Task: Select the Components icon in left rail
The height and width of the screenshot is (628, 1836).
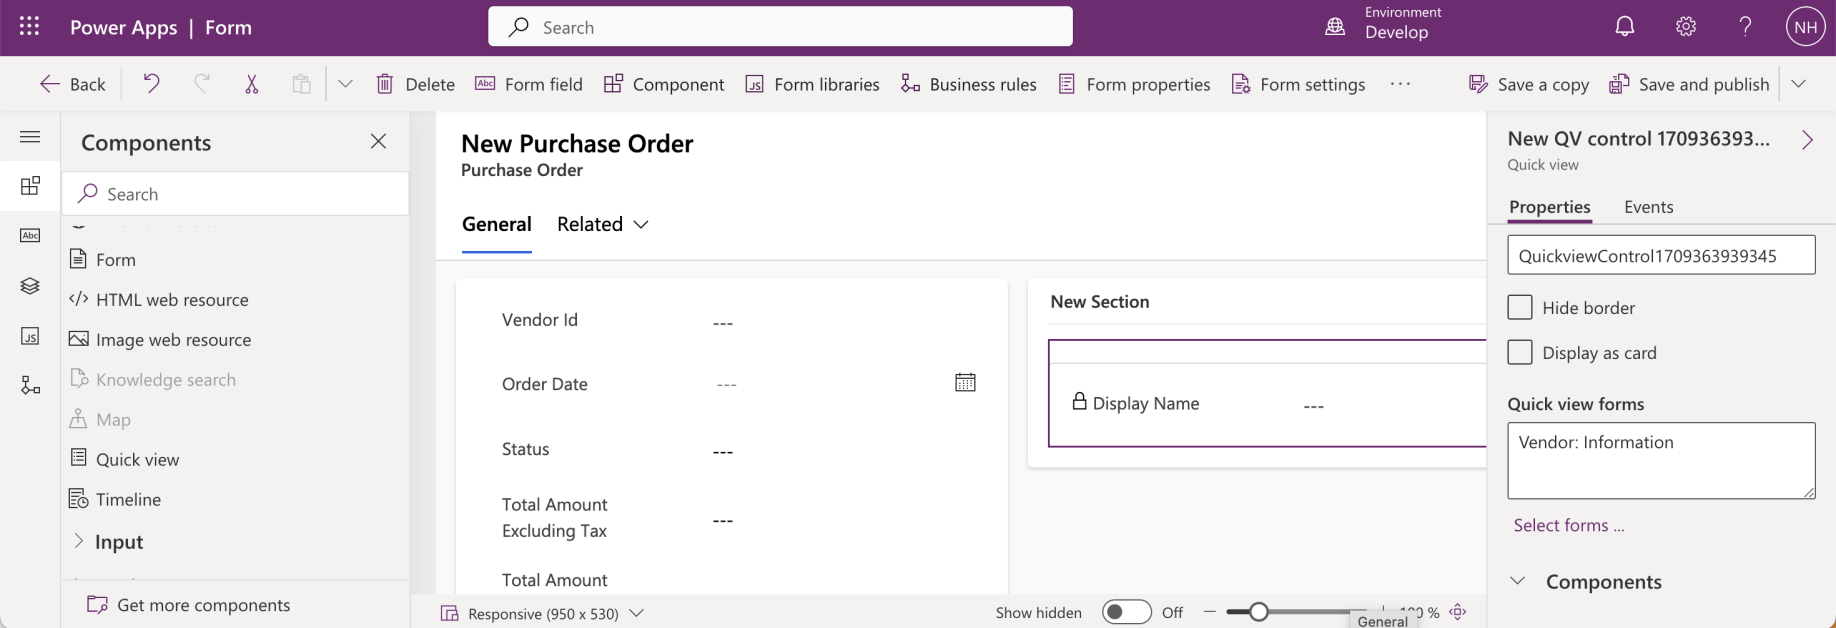Action: (x=30, y=186)
